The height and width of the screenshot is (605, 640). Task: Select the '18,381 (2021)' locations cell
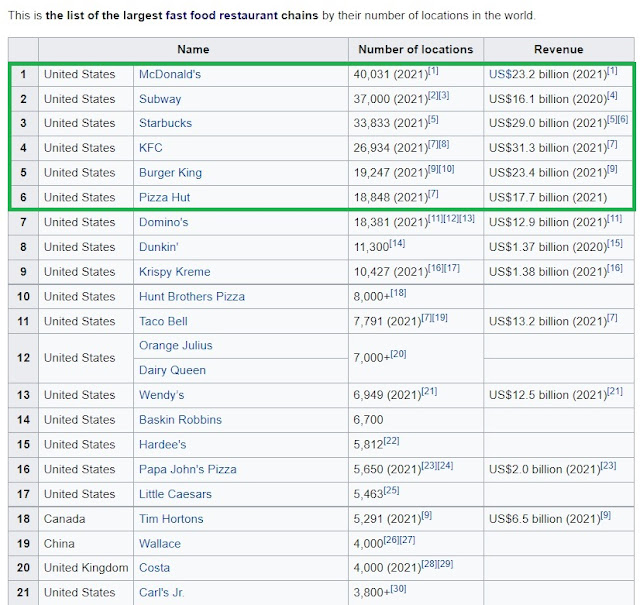416,222
